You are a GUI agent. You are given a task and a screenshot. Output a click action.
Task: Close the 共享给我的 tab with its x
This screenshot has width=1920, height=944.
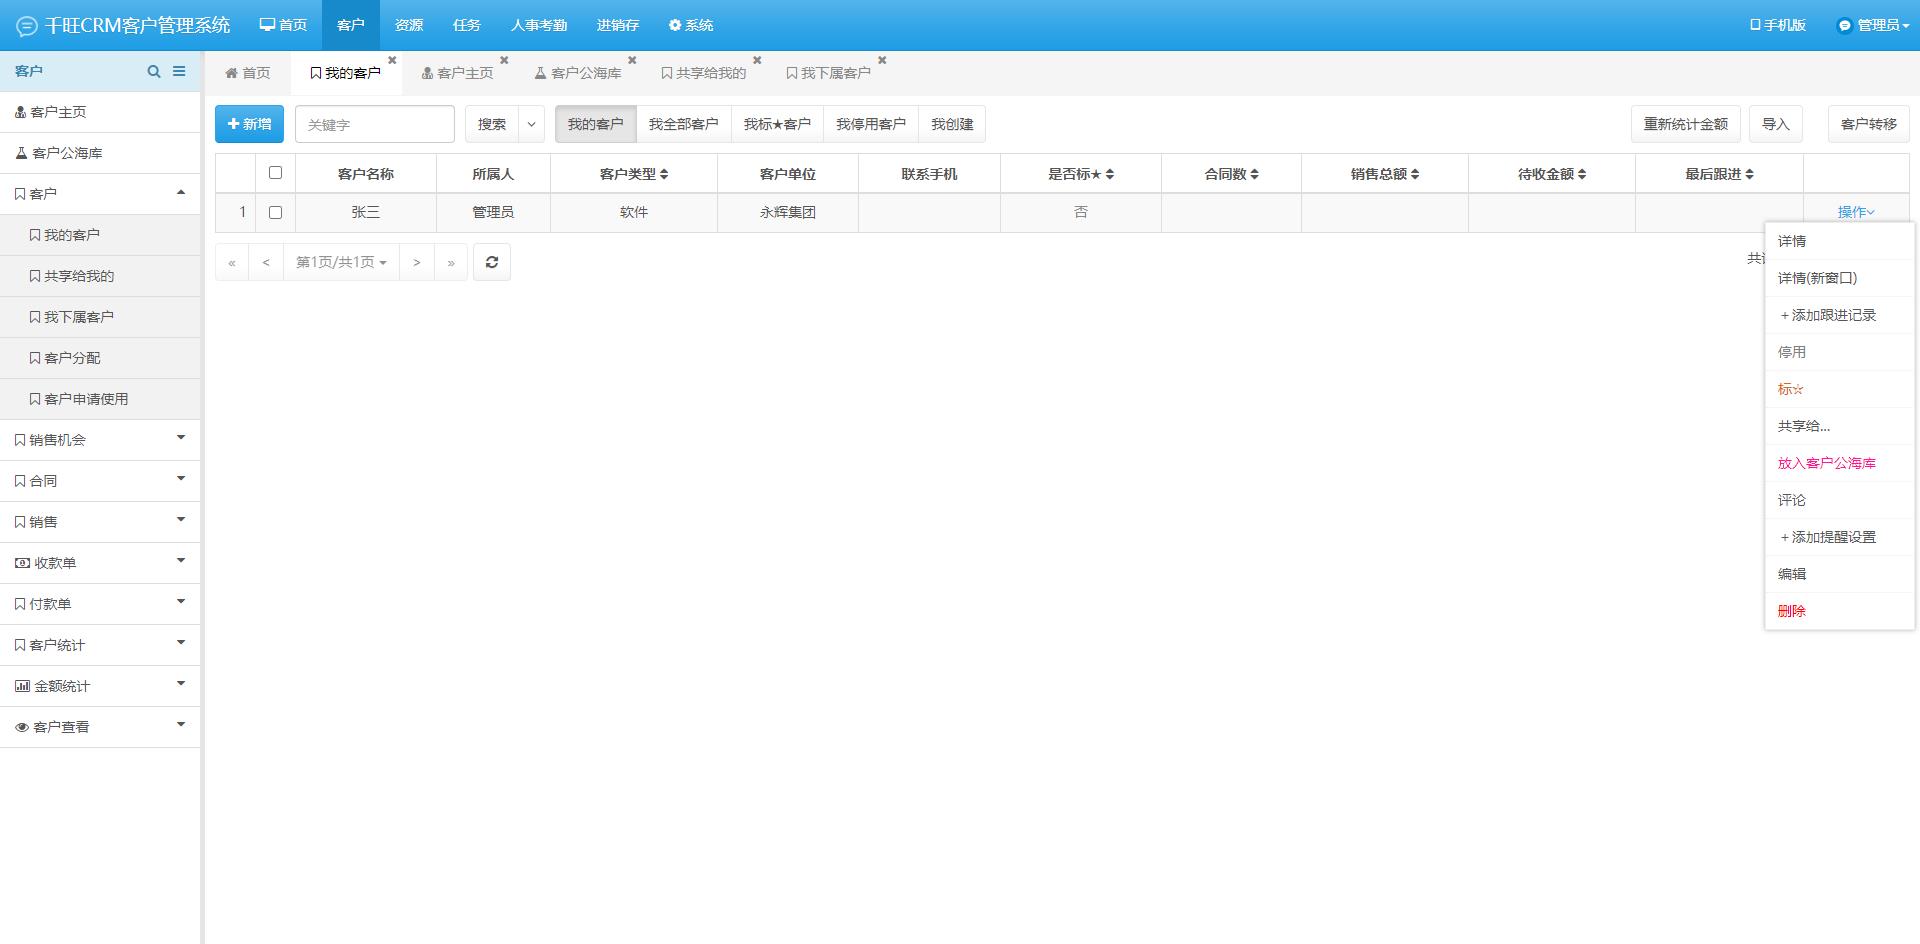click(x=757, y=60)
